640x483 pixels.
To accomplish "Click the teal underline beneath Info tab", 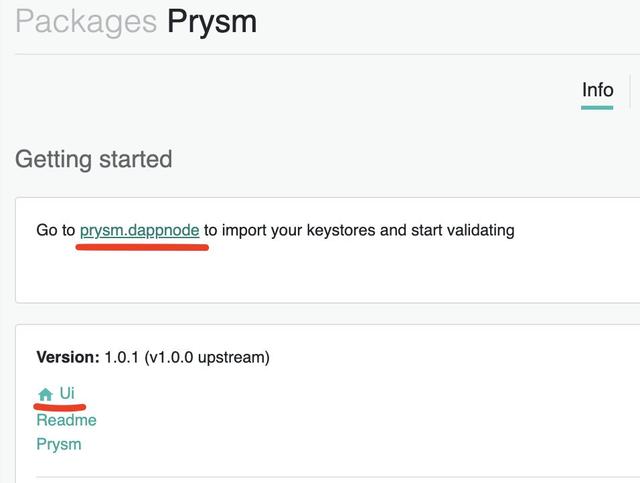I will tap(597, 107).
